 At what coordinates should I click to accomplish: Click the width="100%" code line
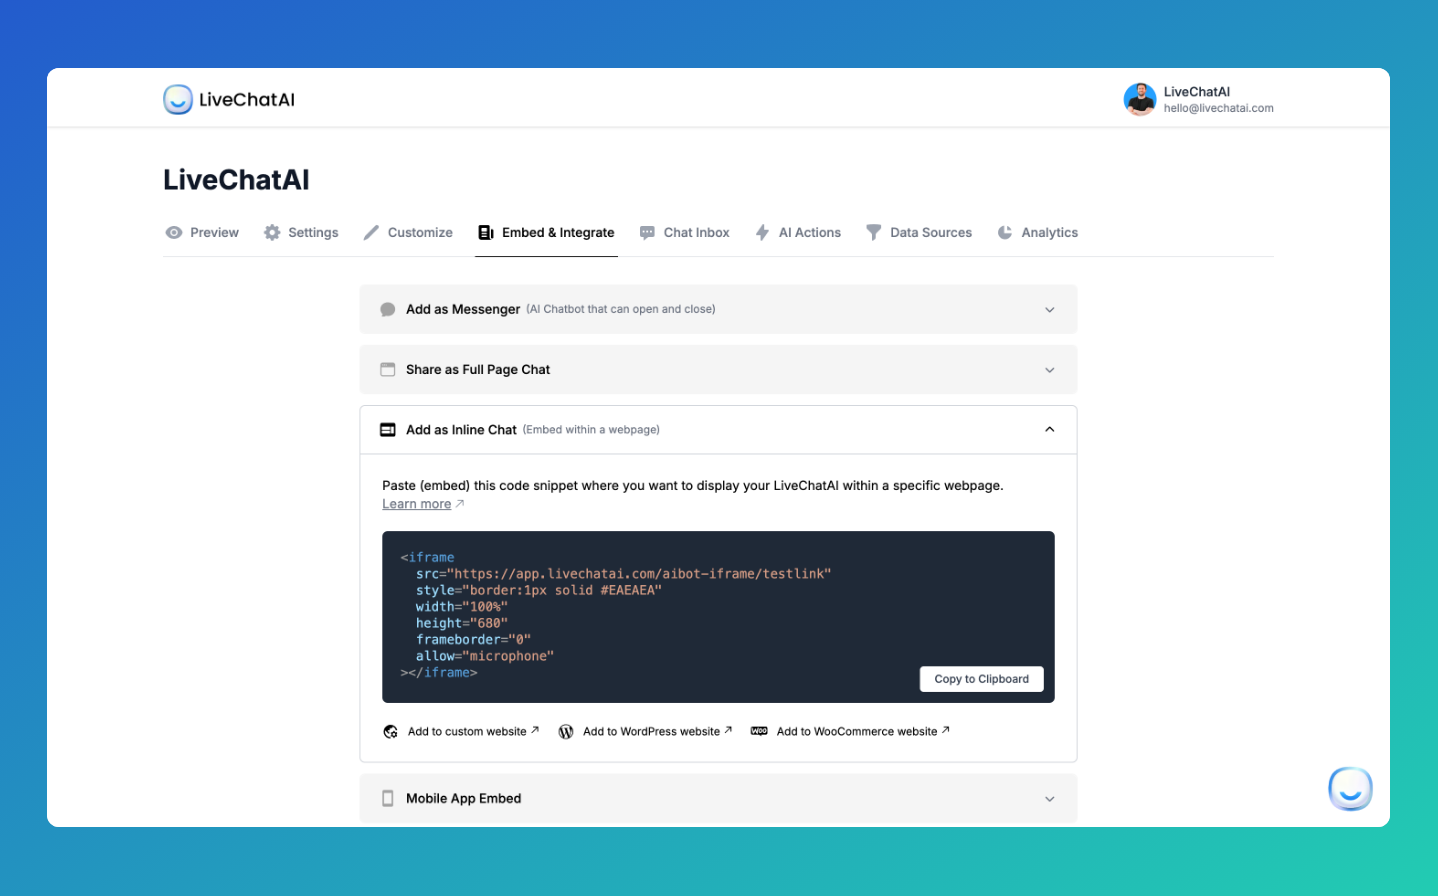point(462,607)
